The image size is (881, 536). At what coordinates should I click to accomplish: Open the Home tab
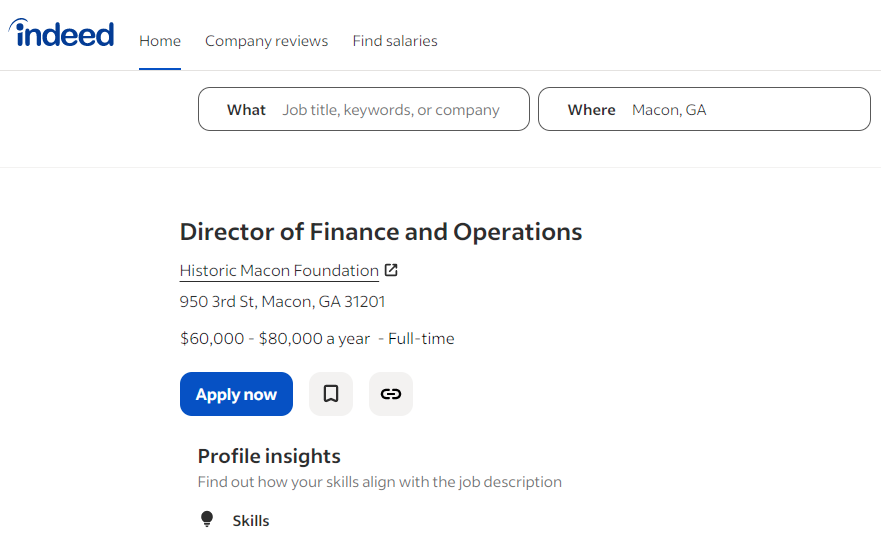pos(160,41)
